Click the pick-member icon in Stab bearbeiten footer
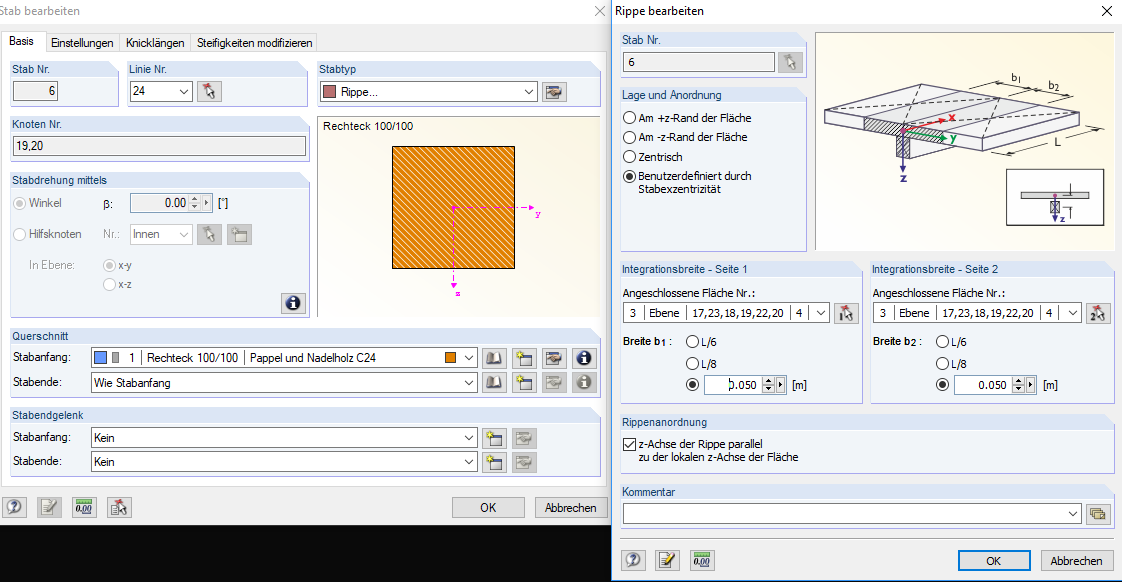This screenshot has height=582, width=1122. tap(119, 508)
